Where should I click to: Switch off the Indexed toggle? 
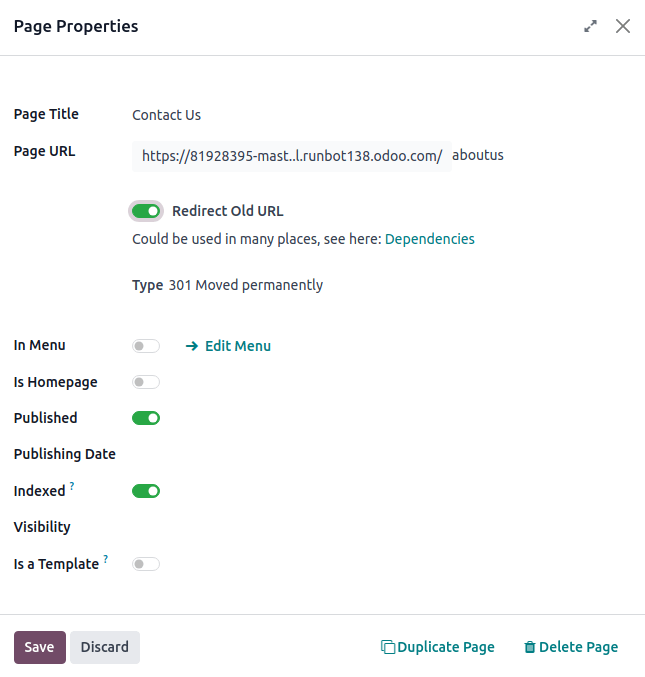point(146,491)
